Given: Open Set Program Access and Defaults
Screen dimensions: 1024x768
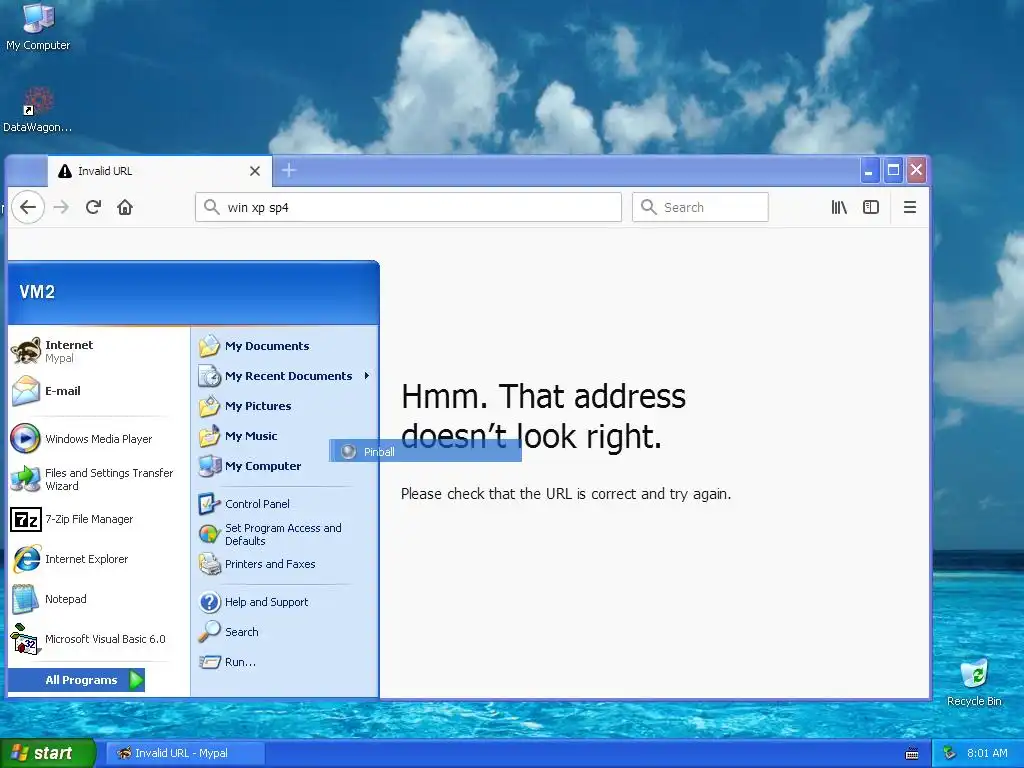Looking at the screenshot, I should coord(284,534).
